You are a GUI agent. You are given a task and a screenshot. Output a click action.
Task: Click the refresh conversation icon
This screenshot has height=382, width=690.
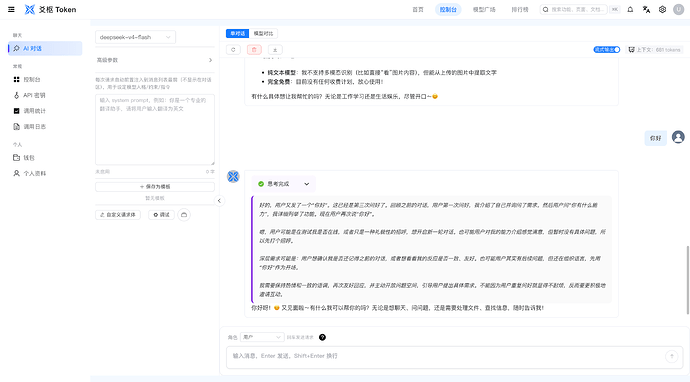tap(233, 50)
